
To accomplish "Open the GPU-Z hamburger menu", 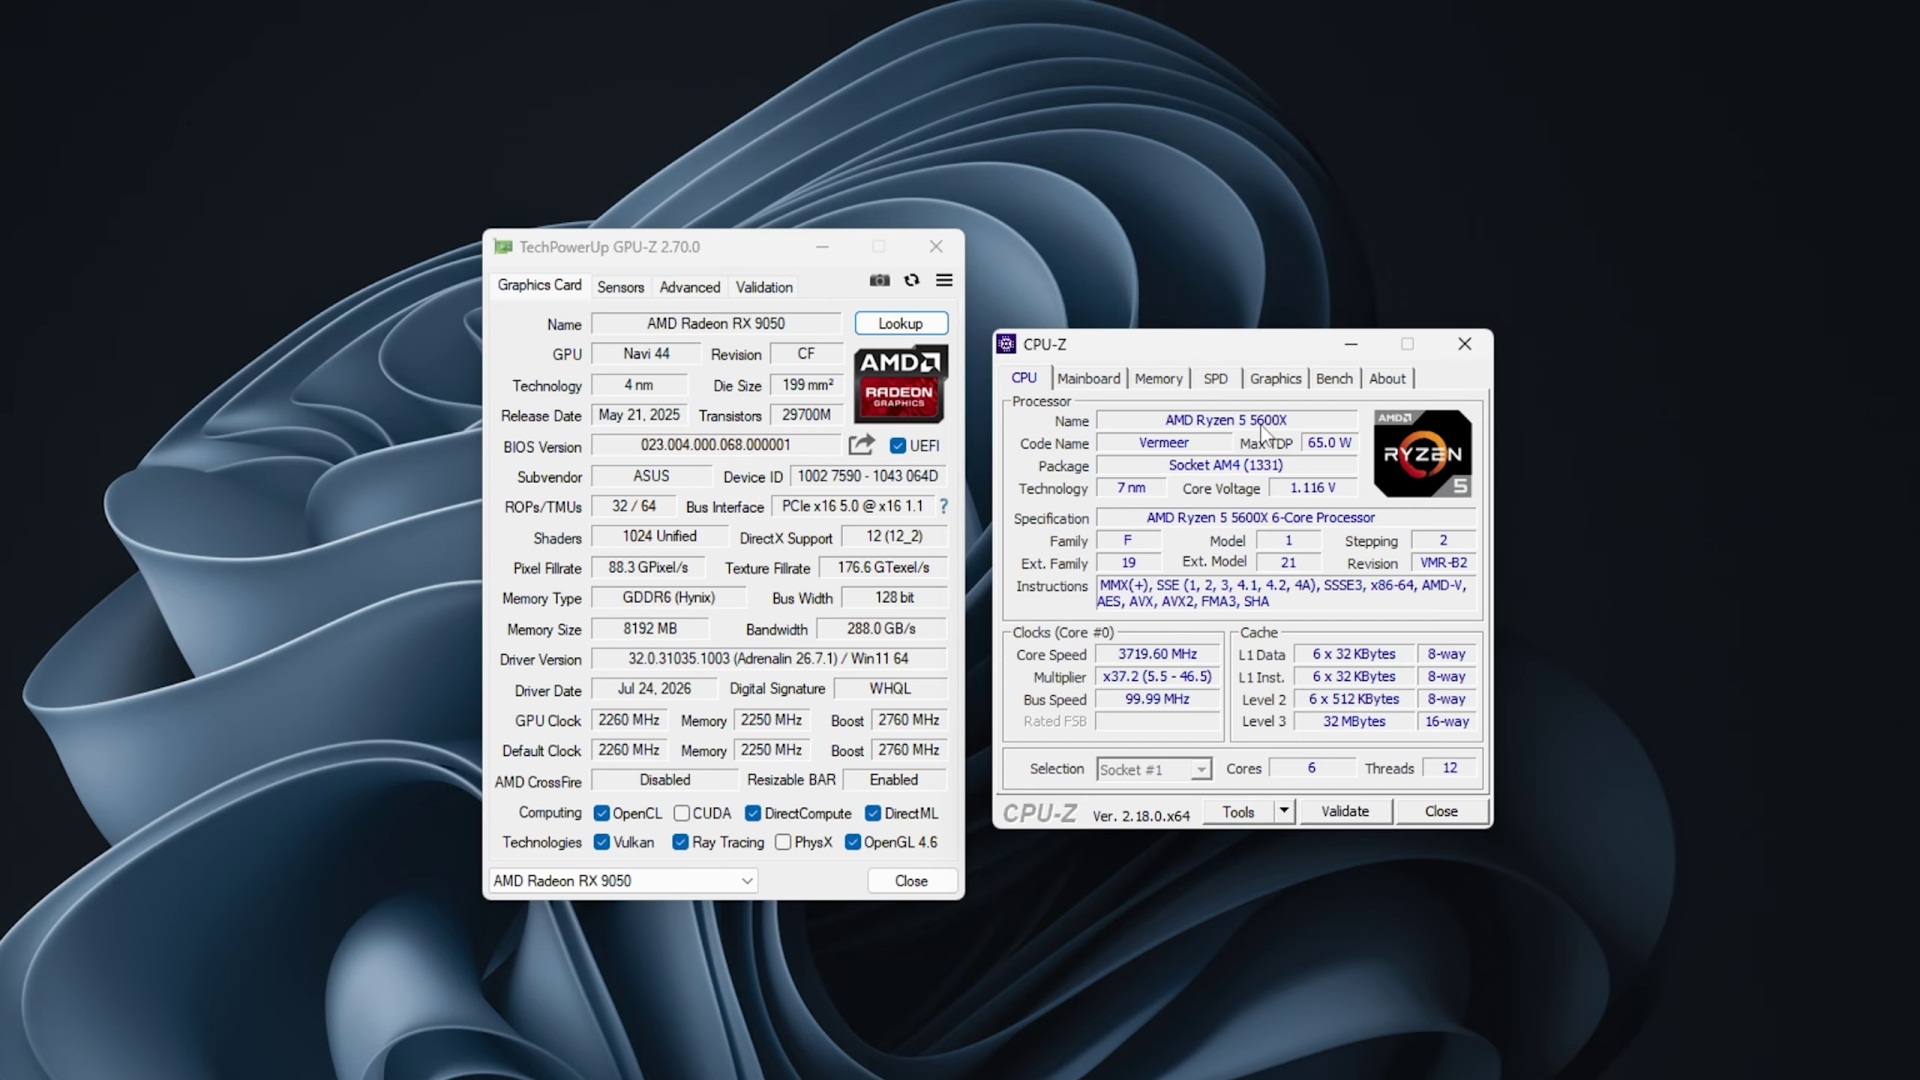I will (944, 281).
